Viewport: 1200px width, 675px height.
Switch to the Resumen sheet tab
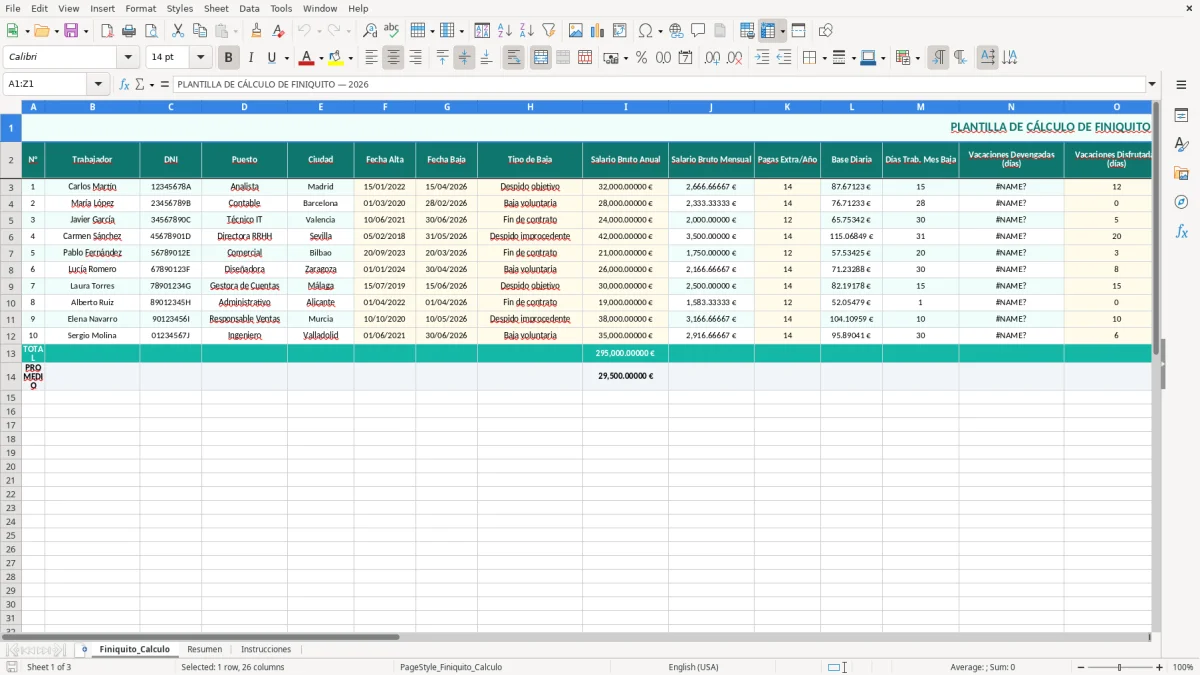pos(204,649)
